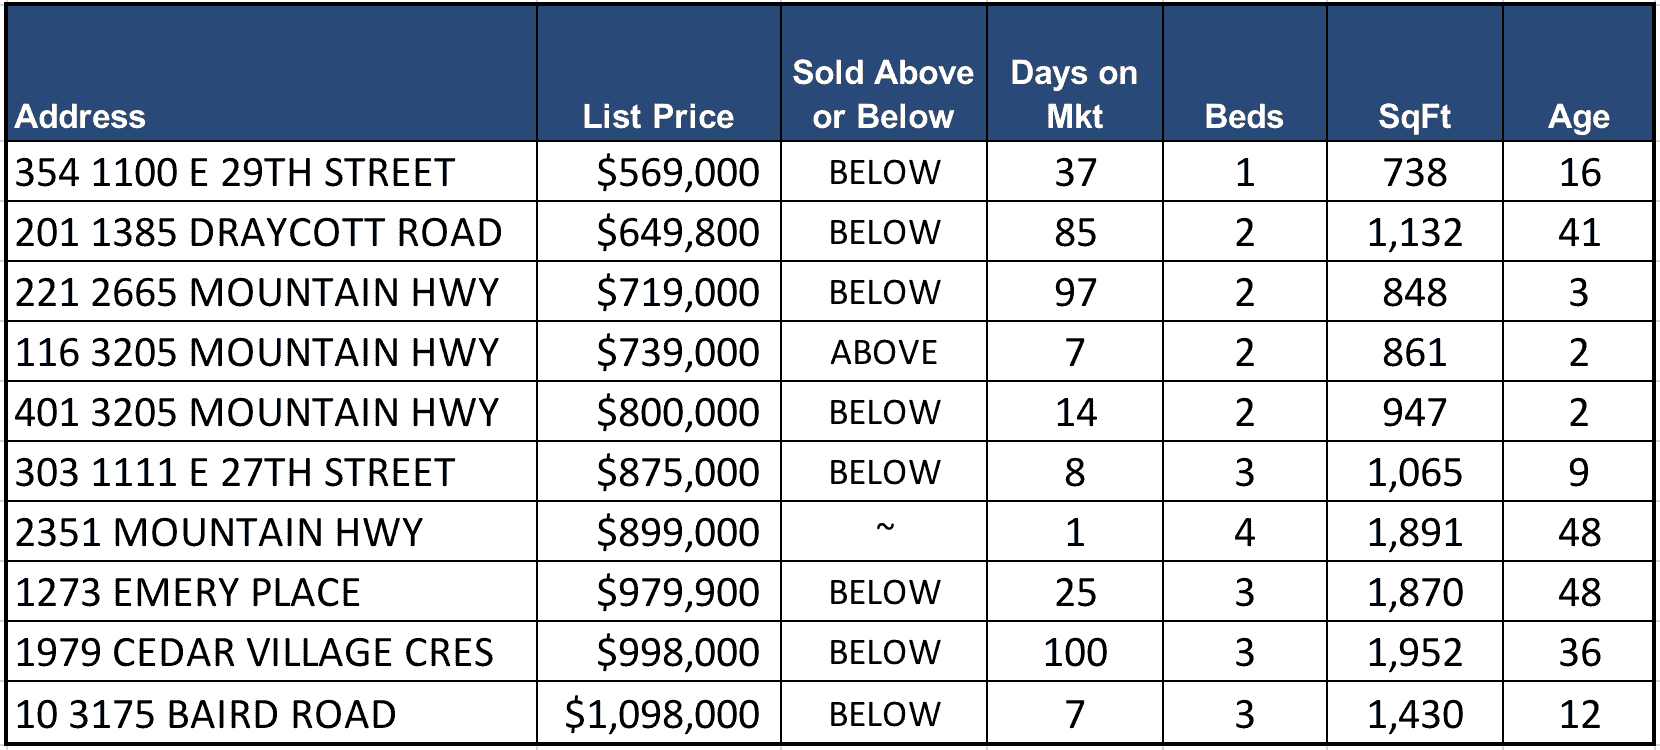Viewport: 1660px width, 750px height.
Task: Select the Beds column header
Action: click(1244, 117)
